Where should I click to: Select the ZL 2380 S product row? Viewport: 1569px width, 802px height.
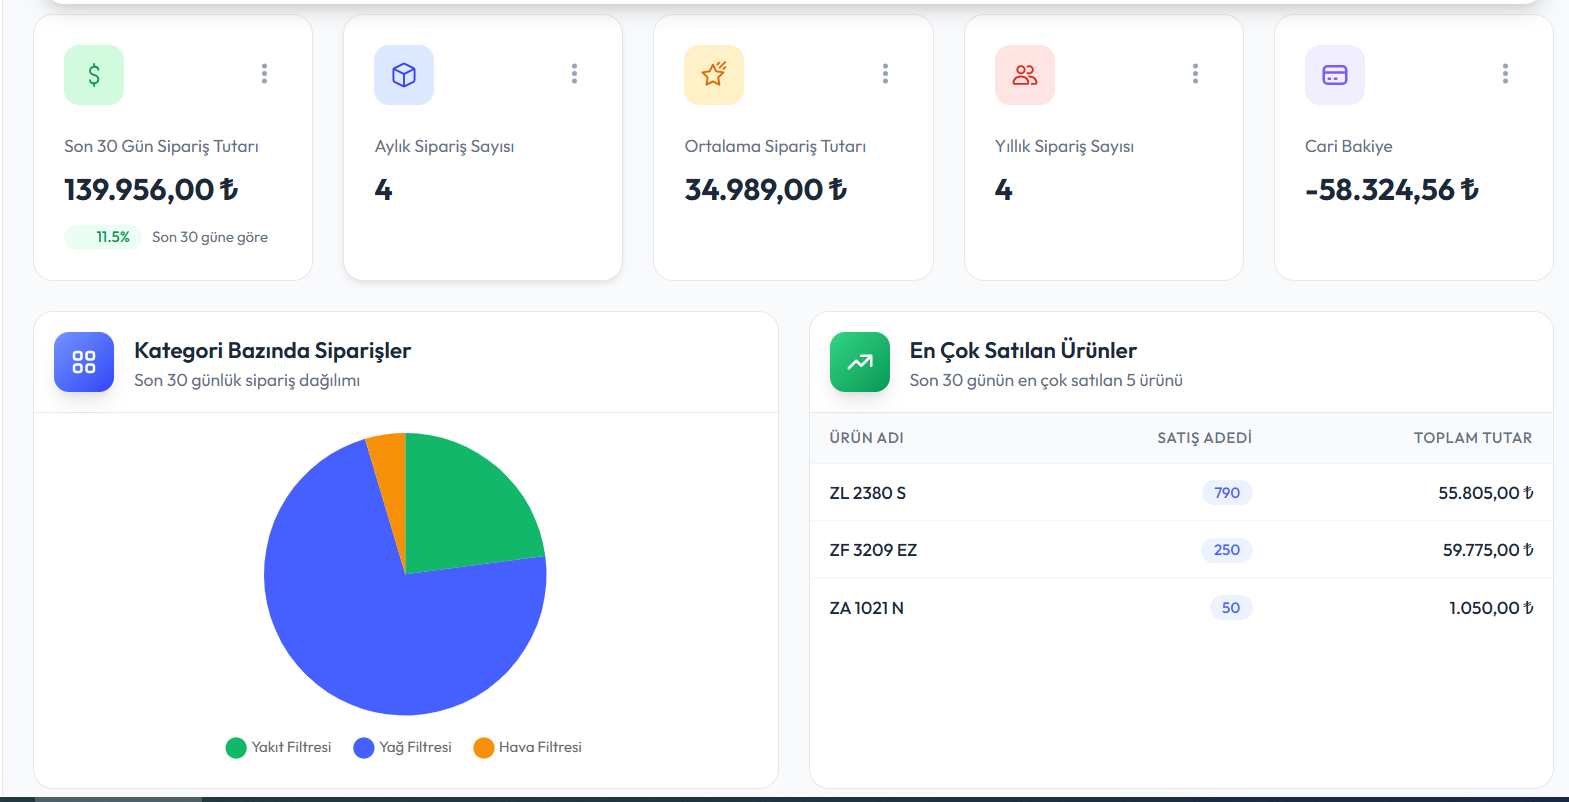(x=1181, y=493)
